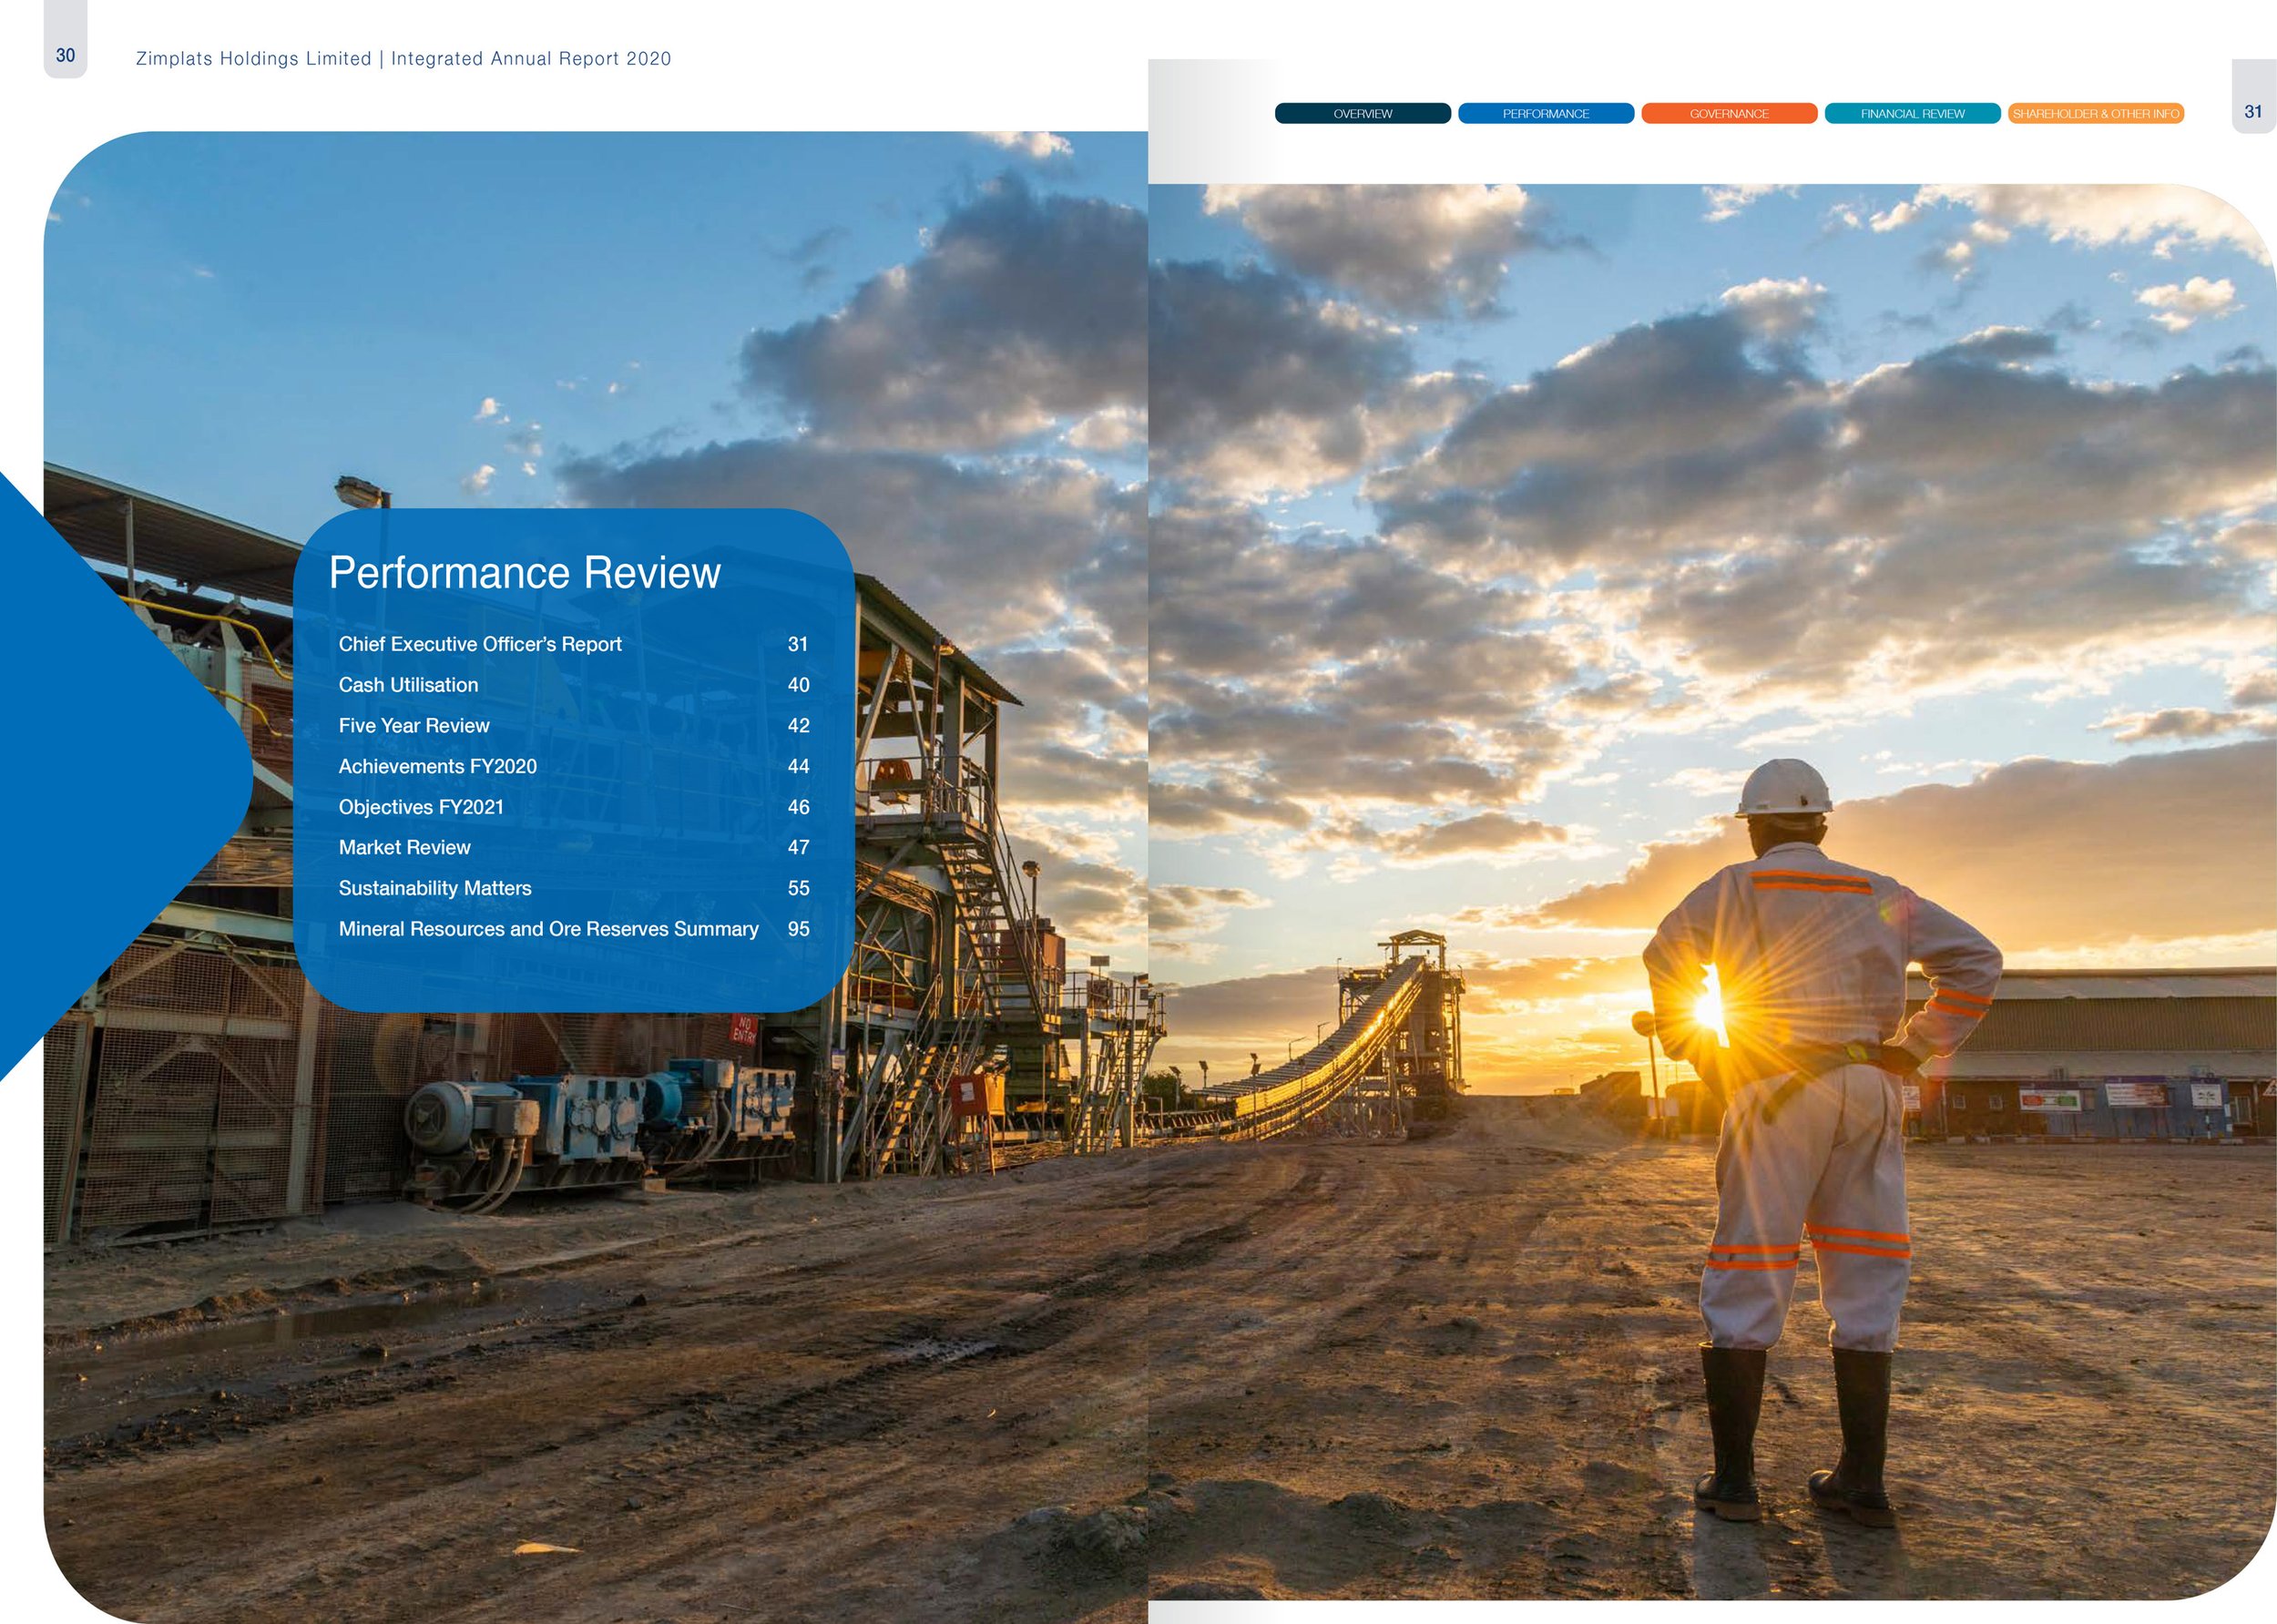Click page number 46 beside Objectives FY2021
The image size is (2277, 1624).
point(798,807)
